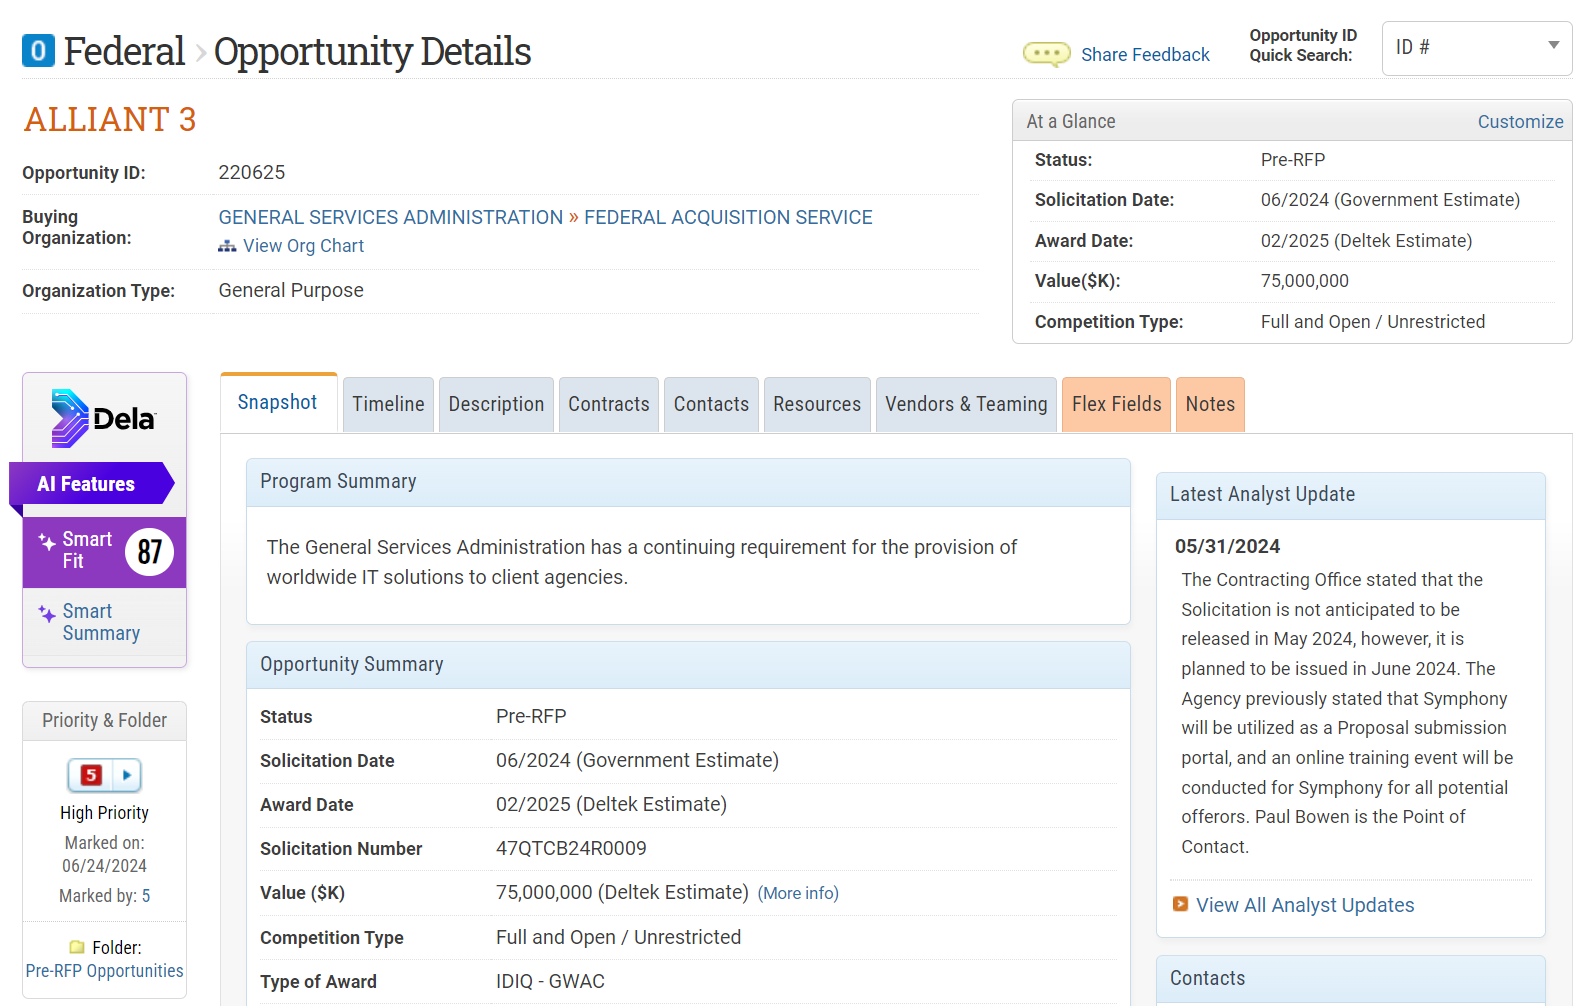Image resolution: width=1588 pixels, height=1006 pixels.
Task: Click the Federal Acquisition Service link
Action: click(727, 217)
